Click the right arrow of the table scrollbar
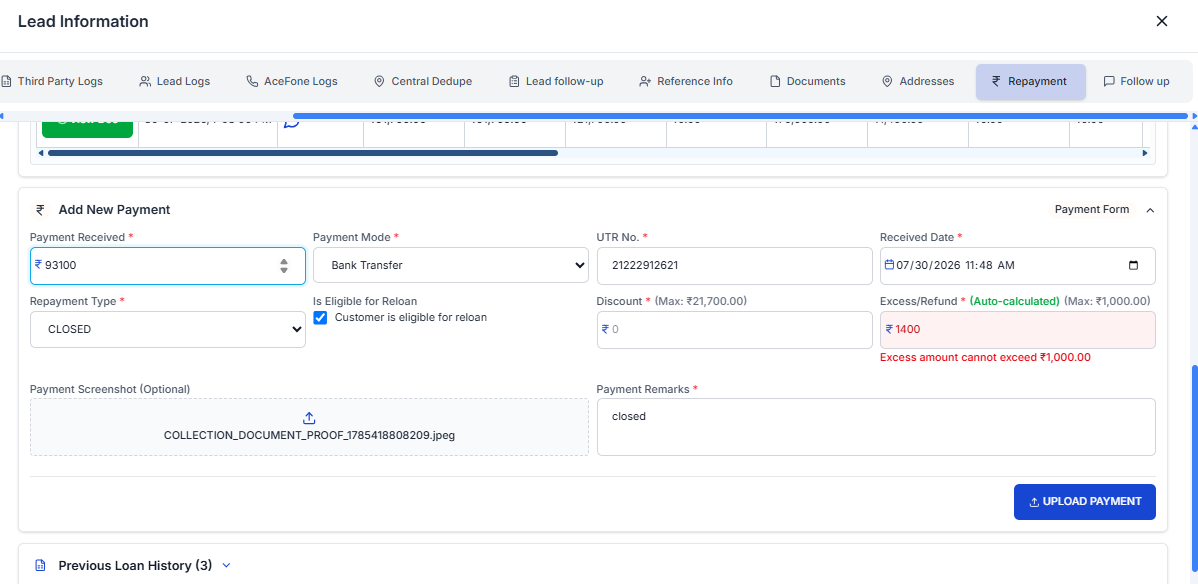 tap(1145, 153)
